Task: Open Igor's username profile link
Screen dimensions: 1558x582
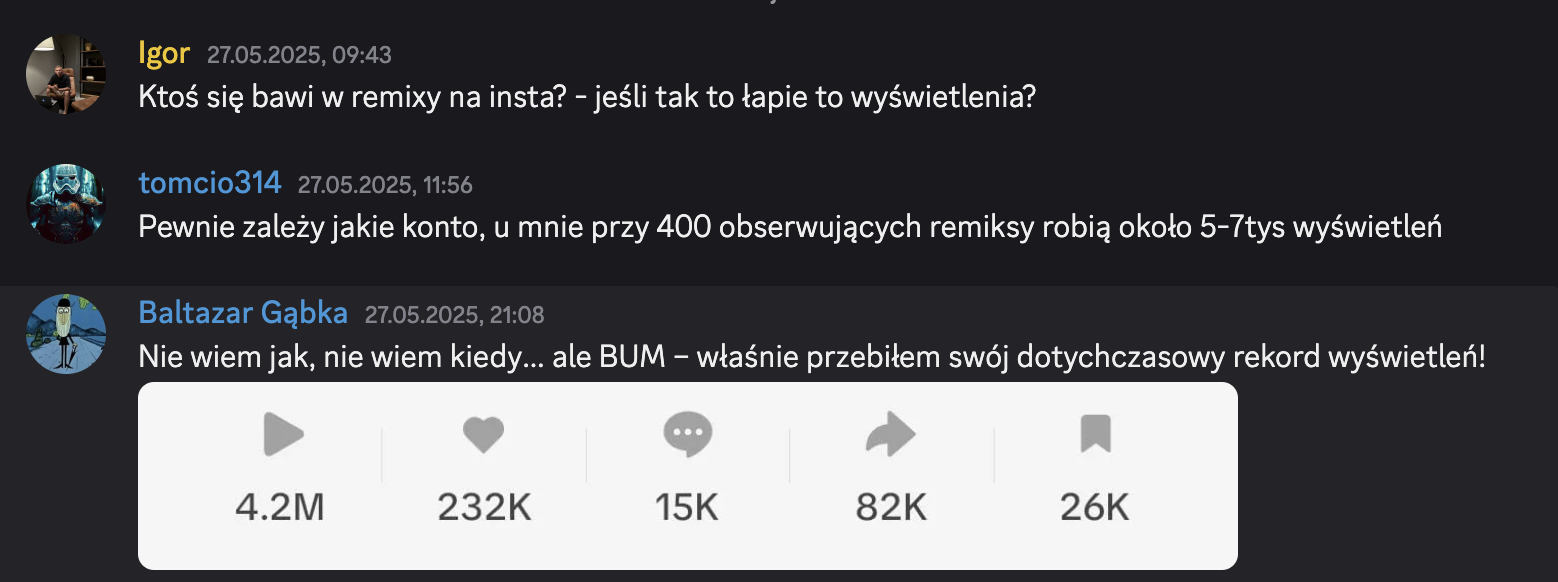Action: (x=164, y=54)
